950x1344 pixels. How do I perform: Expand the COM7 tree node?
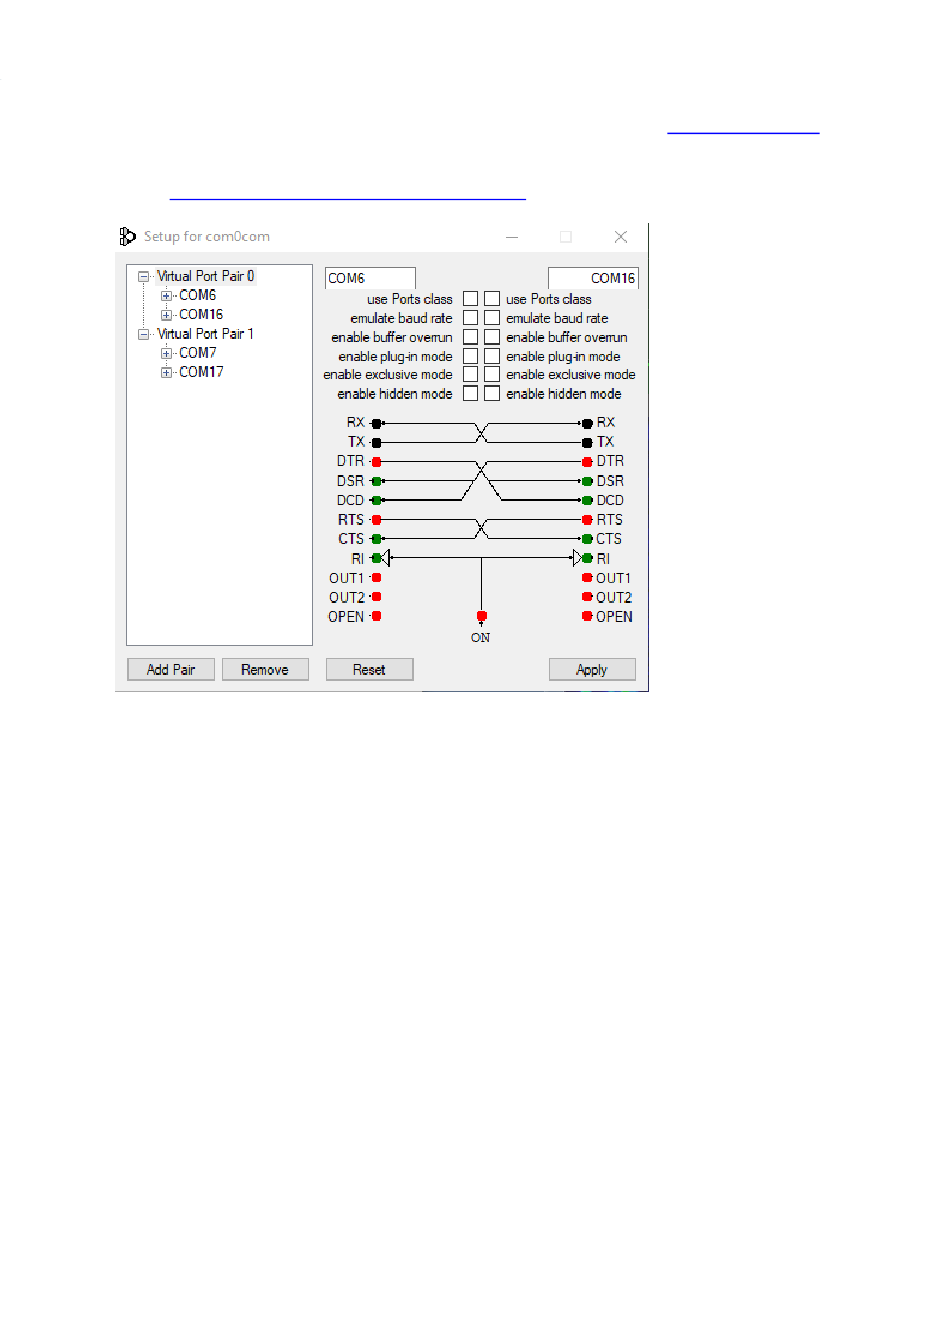pyautogui.click(x=166, y=353)
